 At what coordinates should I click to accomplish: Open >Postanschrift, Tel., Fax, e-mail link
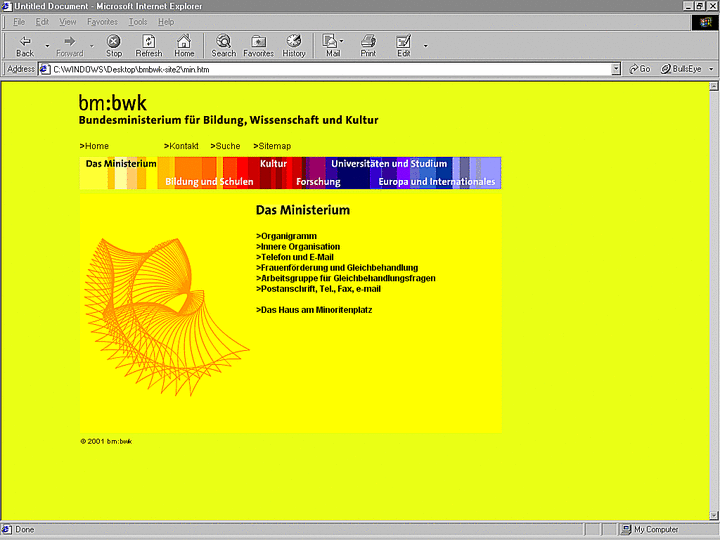(x=318, y=289)
